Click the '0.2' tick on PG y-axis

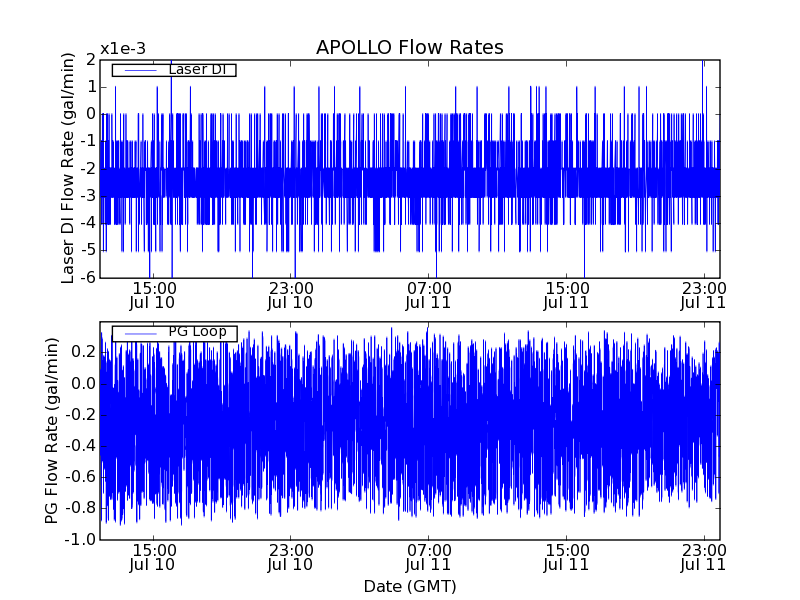pyautogui.click(x=84, y=352)
